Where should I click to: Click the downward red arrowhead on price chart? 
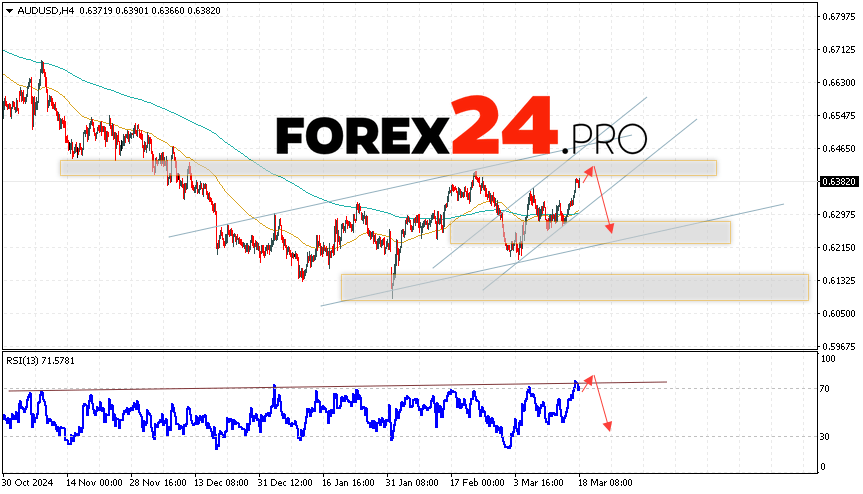[609, 230]
